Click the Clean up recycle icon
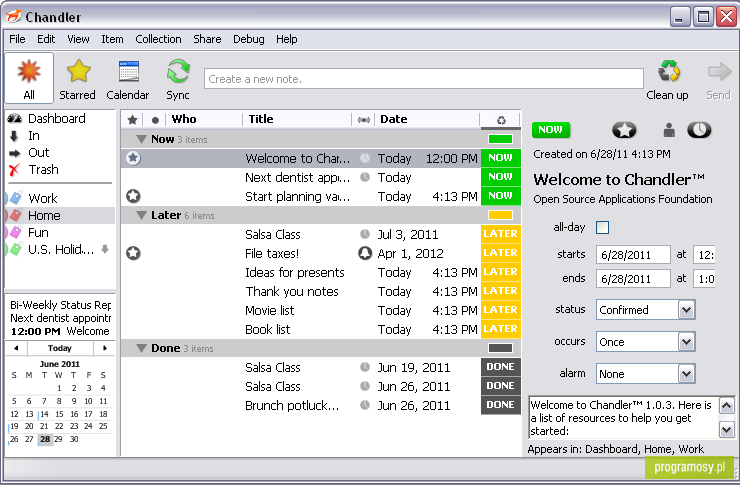Screen dimensions: 740x485 (x=669, y=72)
